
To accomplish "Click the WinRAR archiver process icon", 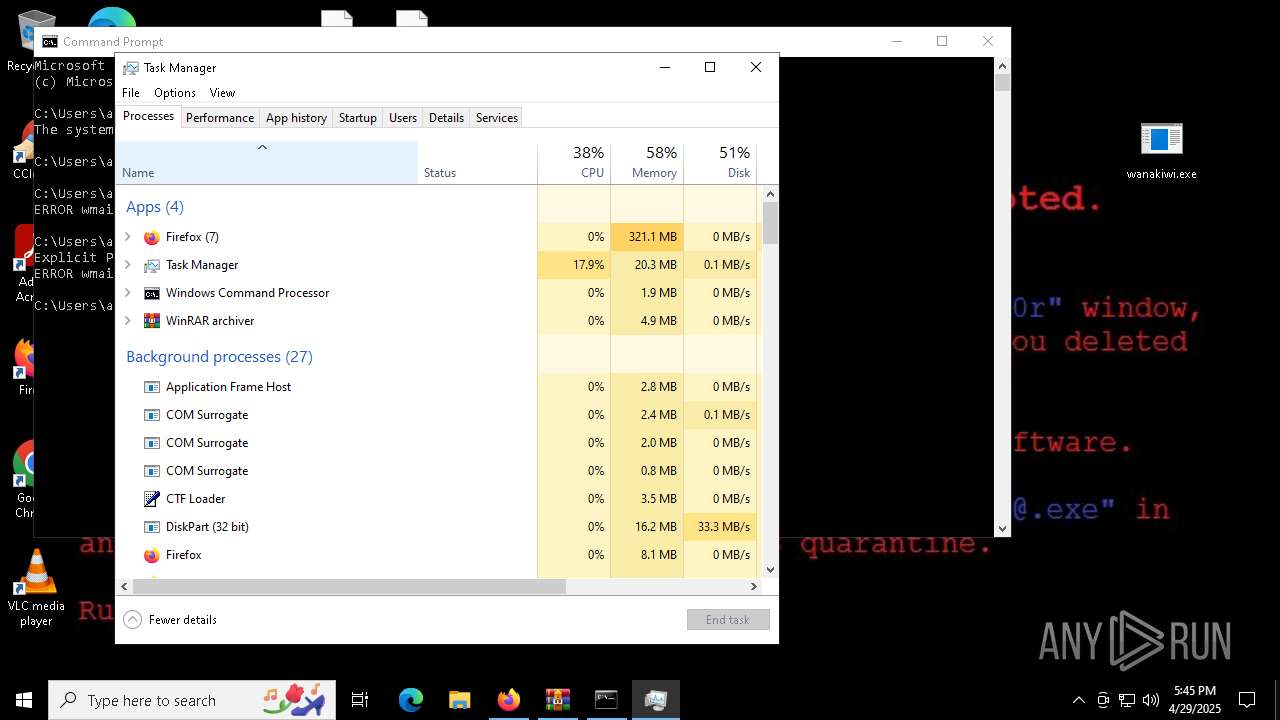I will tap(152, 321).
